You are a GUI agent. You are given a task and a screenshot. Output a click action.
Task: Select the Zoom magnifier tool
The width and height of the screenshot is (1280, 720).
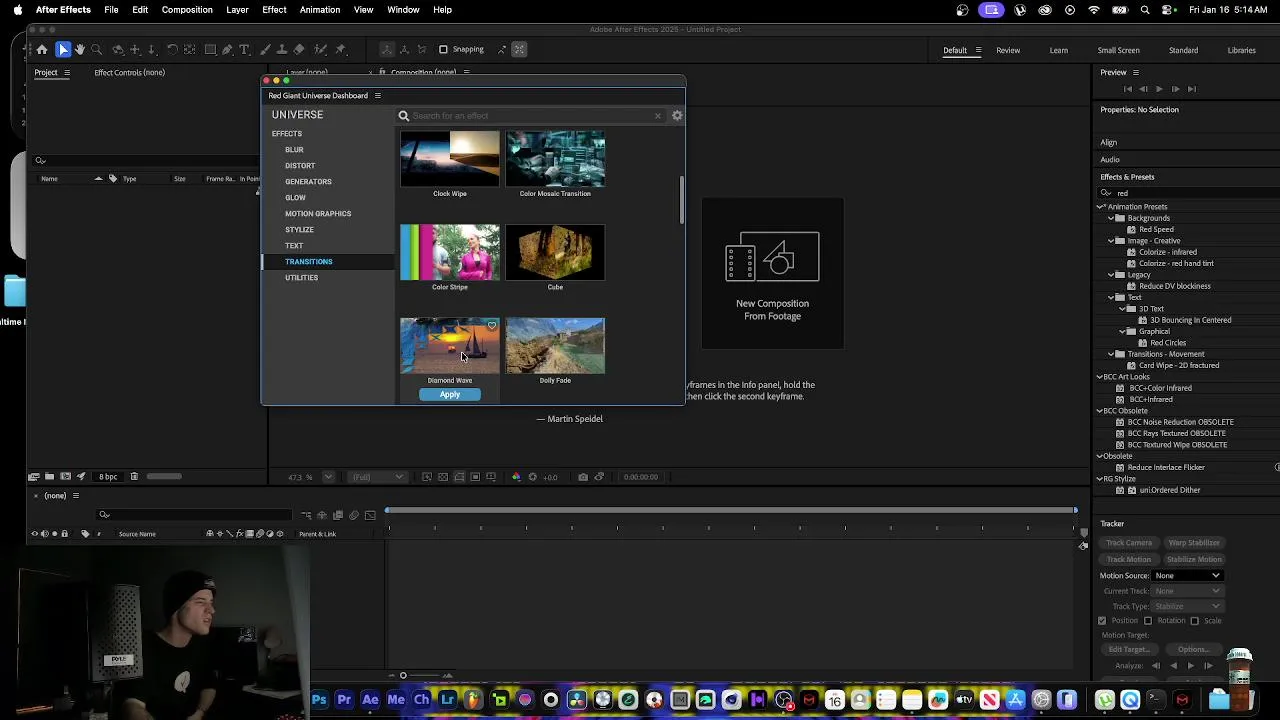97,50
